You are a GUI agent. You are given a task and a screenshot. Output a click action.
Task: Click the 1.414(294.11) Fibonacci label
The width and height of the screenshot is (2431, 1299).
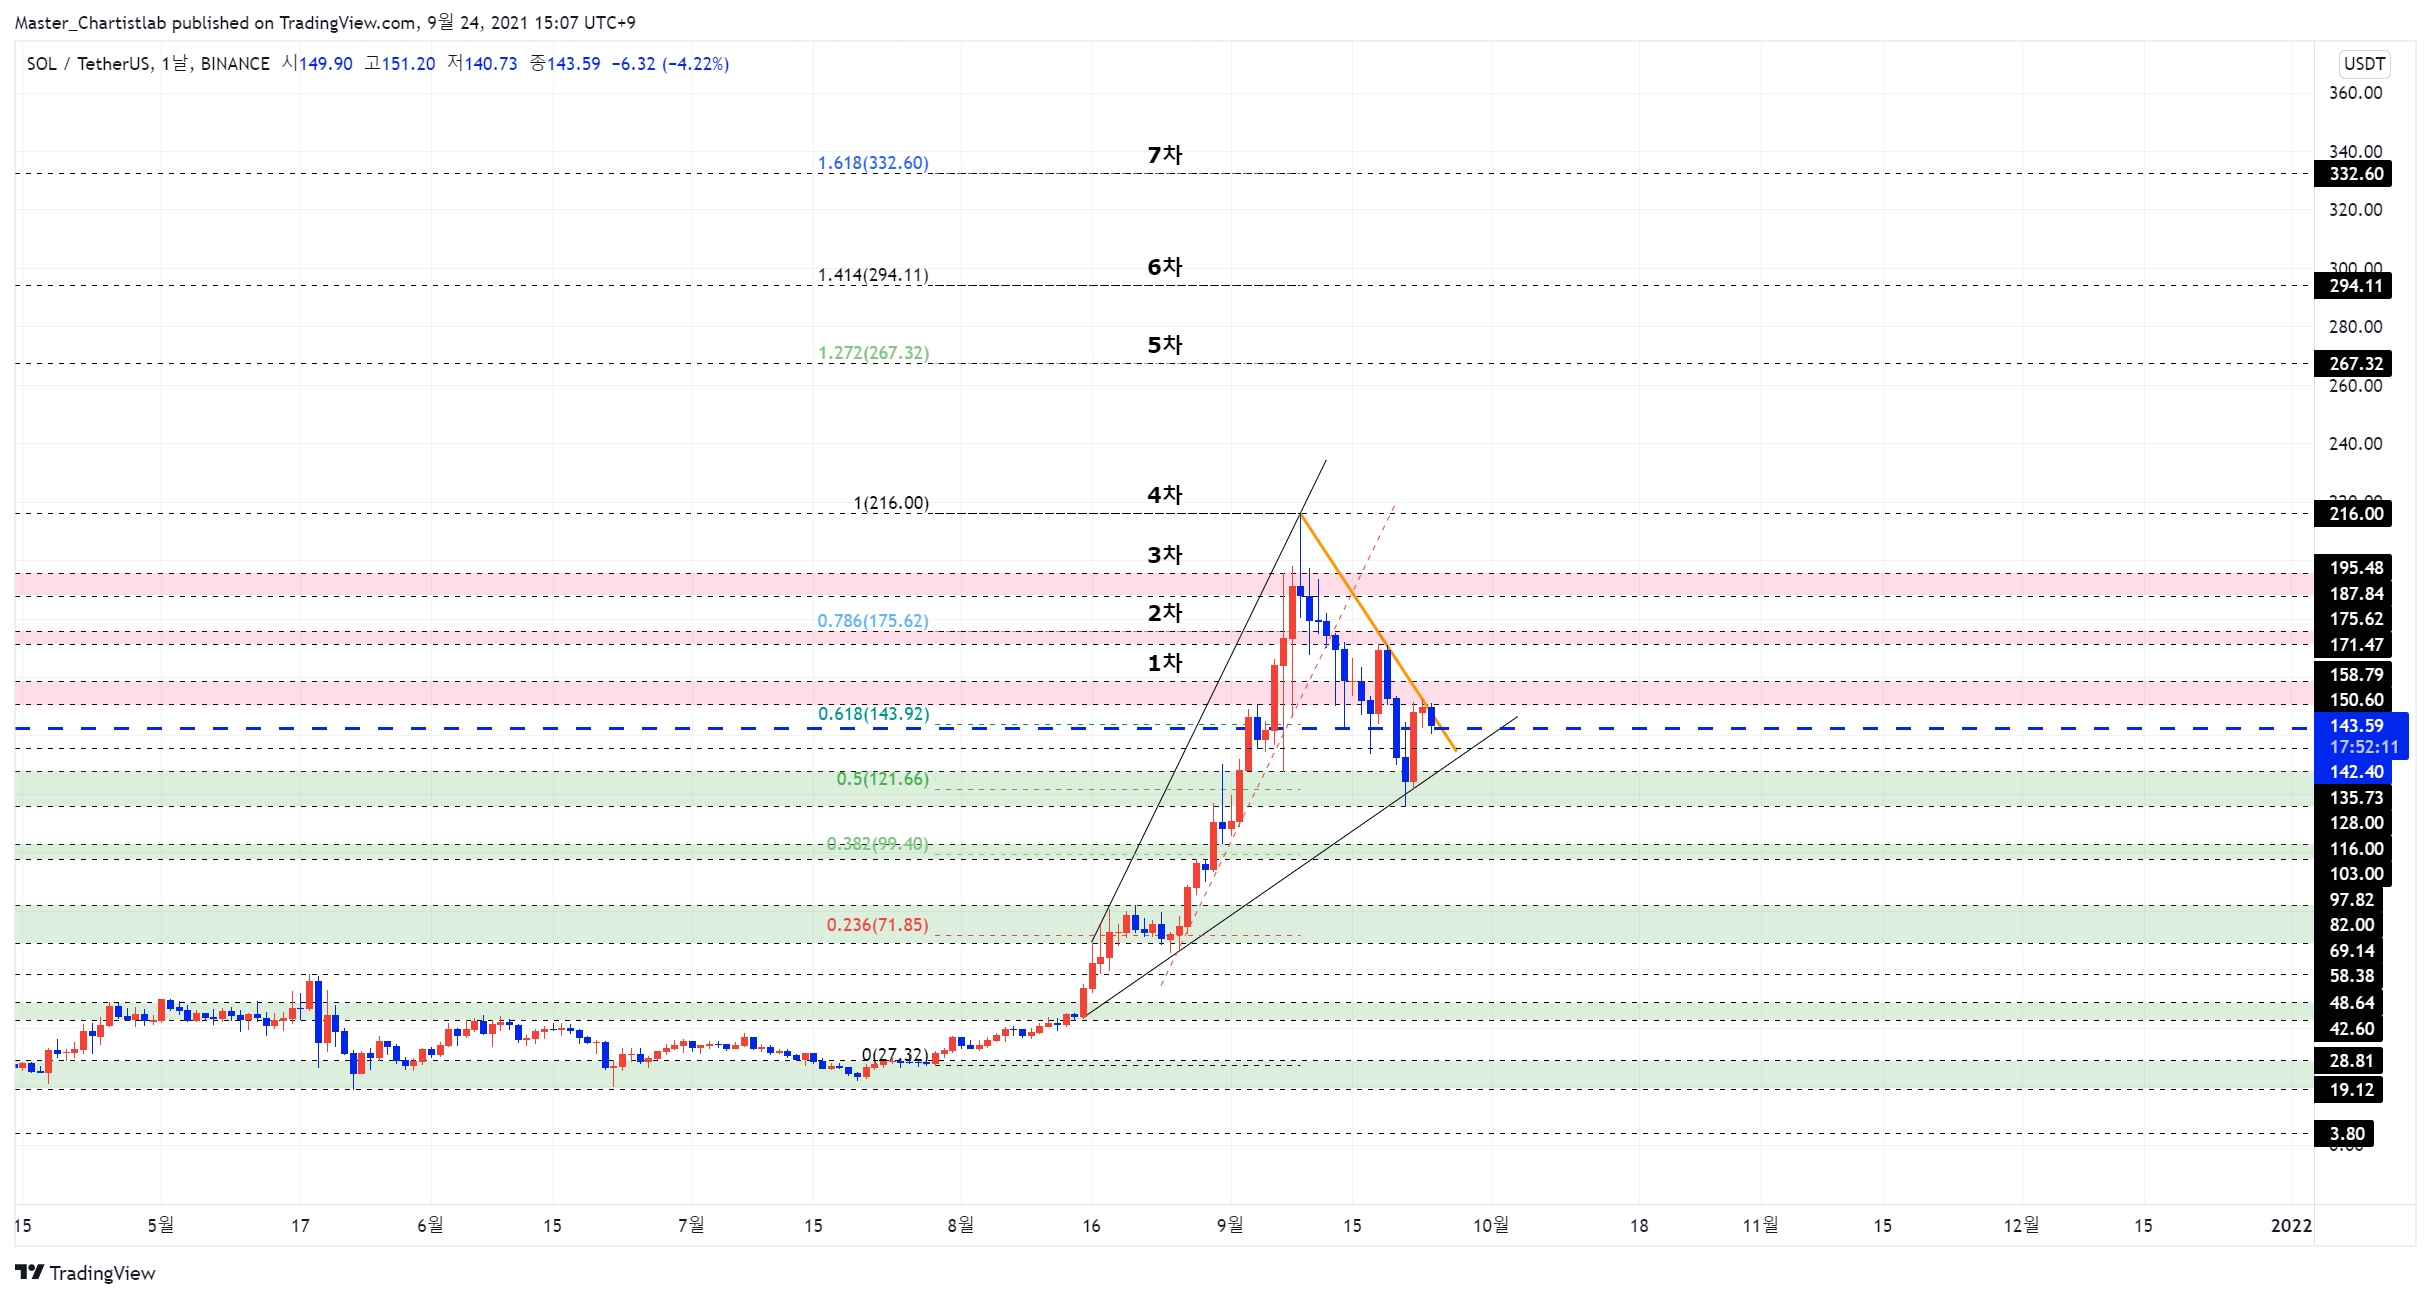873,275
